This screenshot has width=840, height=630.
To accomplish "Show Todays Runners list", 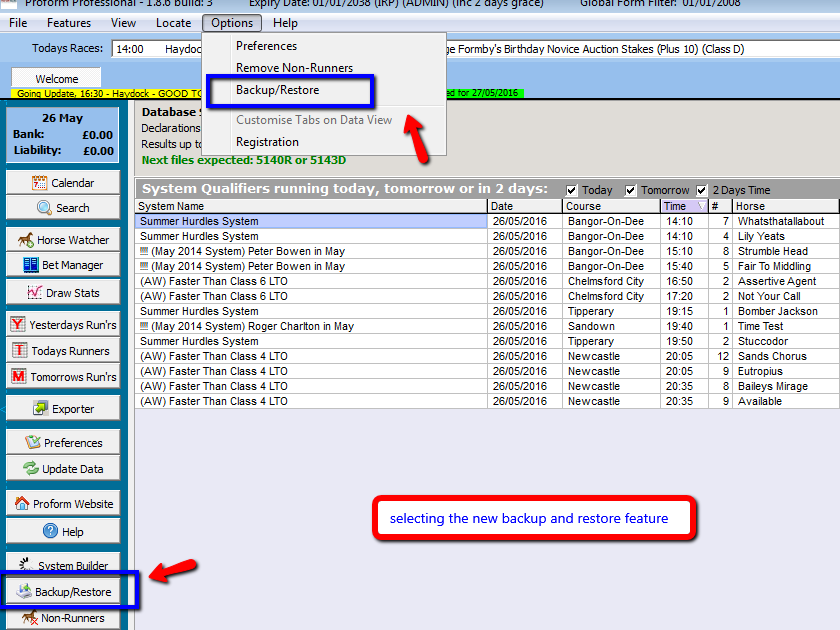I will [63, 351].
